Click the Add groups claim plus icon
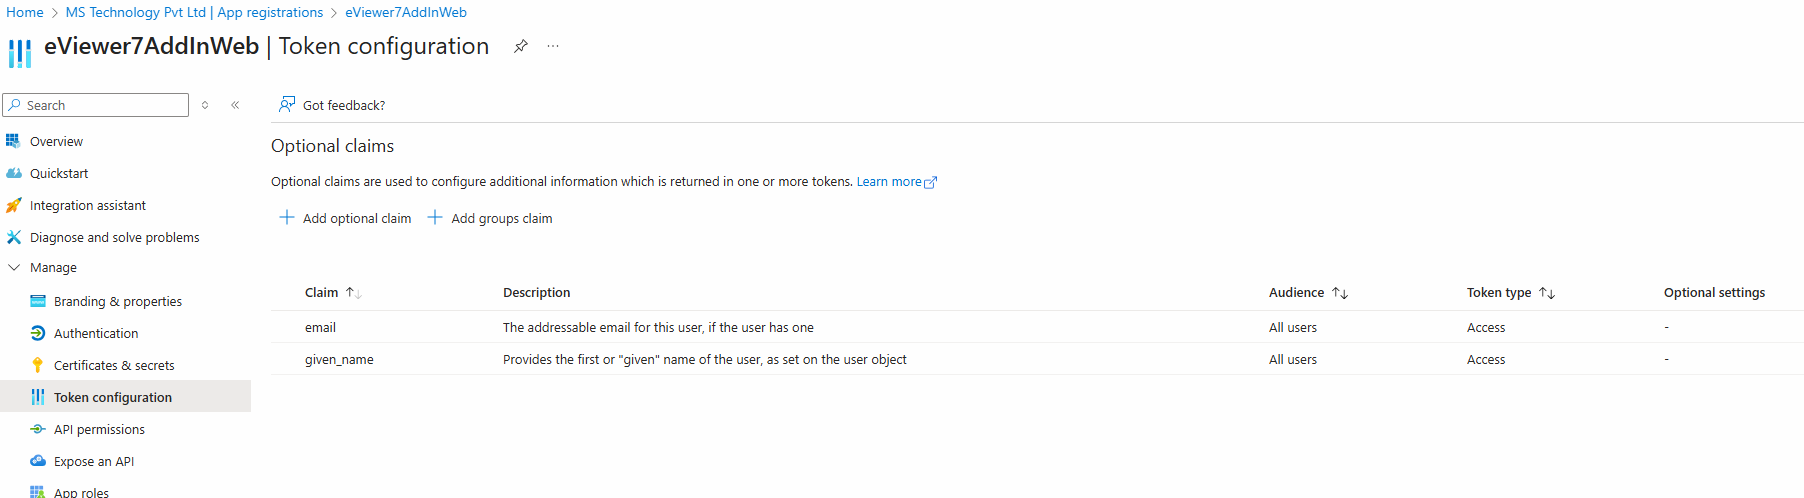This screenshot has width=1804, height=498. [x=435, y=218]
